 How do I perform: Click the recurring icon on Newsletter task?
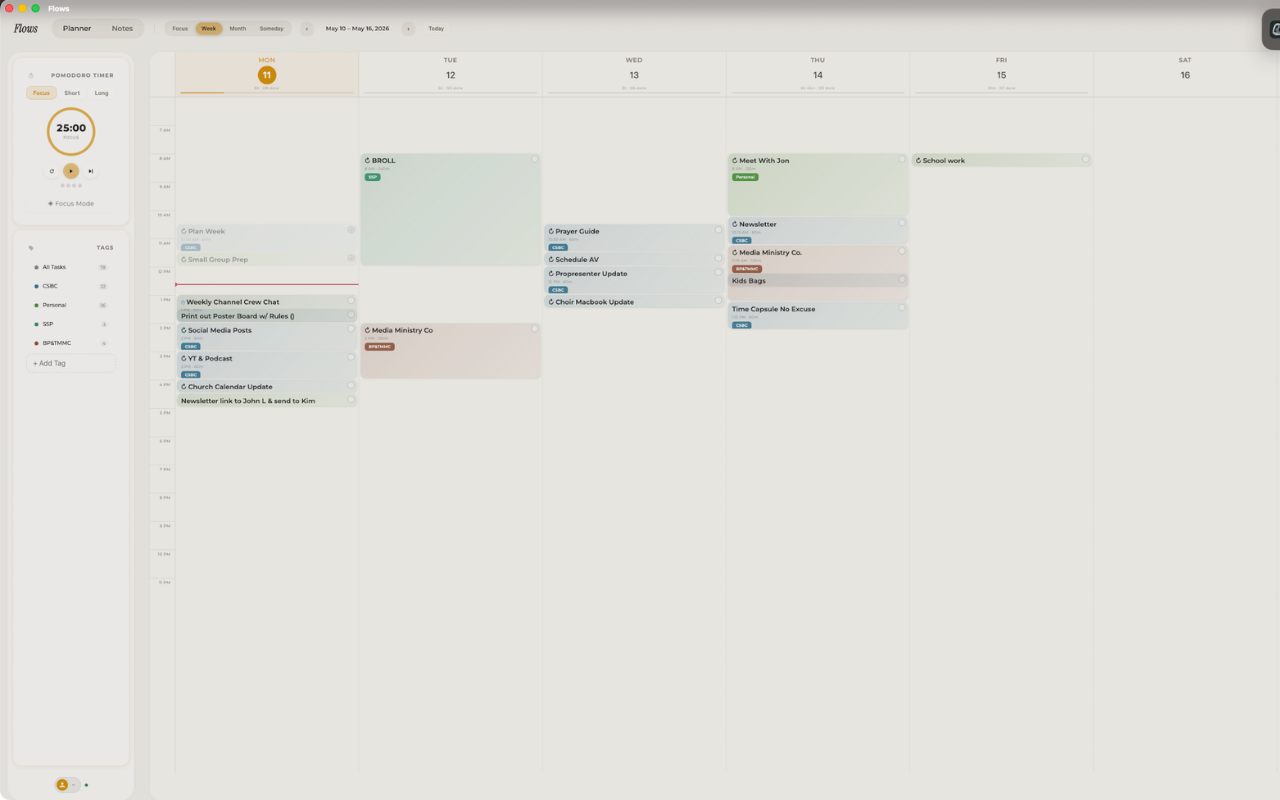(x=735, y=224)
